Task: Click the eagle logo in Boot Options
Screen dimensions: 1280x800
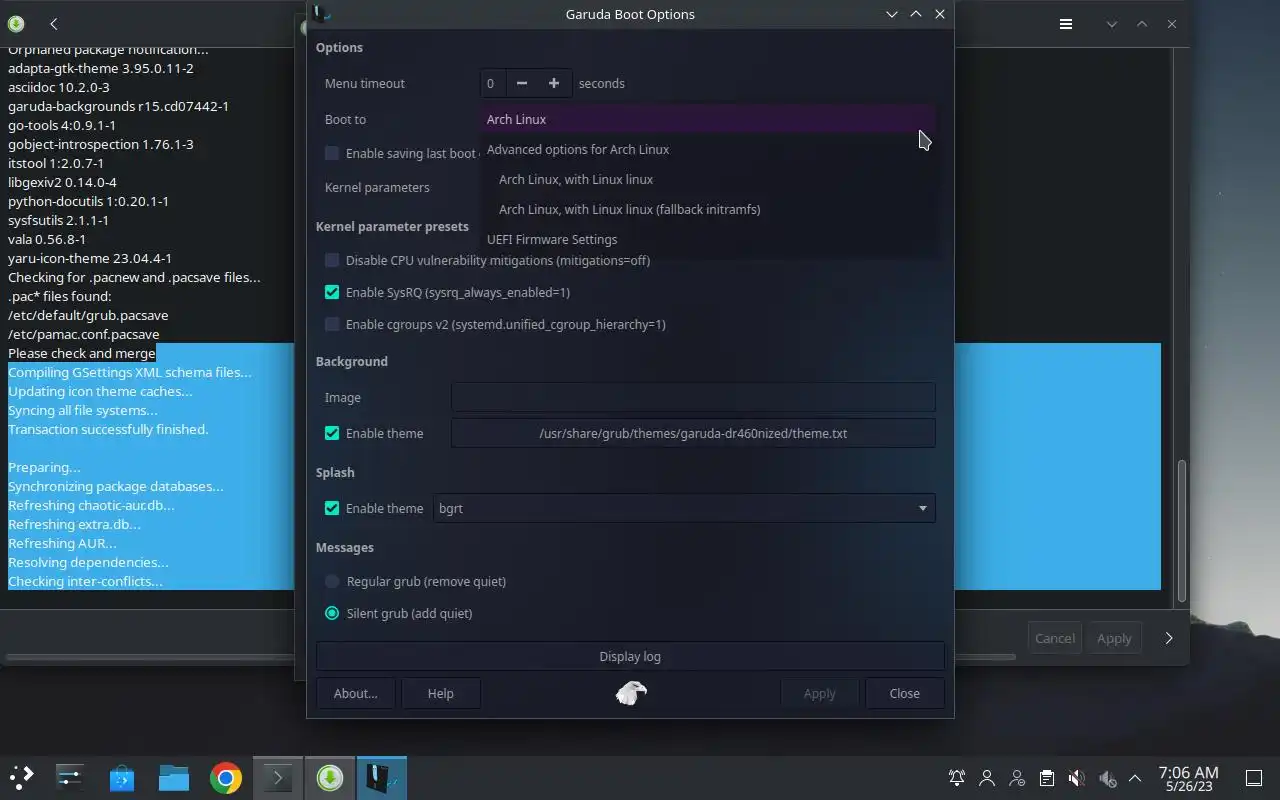Action: (x=631, y=692)
